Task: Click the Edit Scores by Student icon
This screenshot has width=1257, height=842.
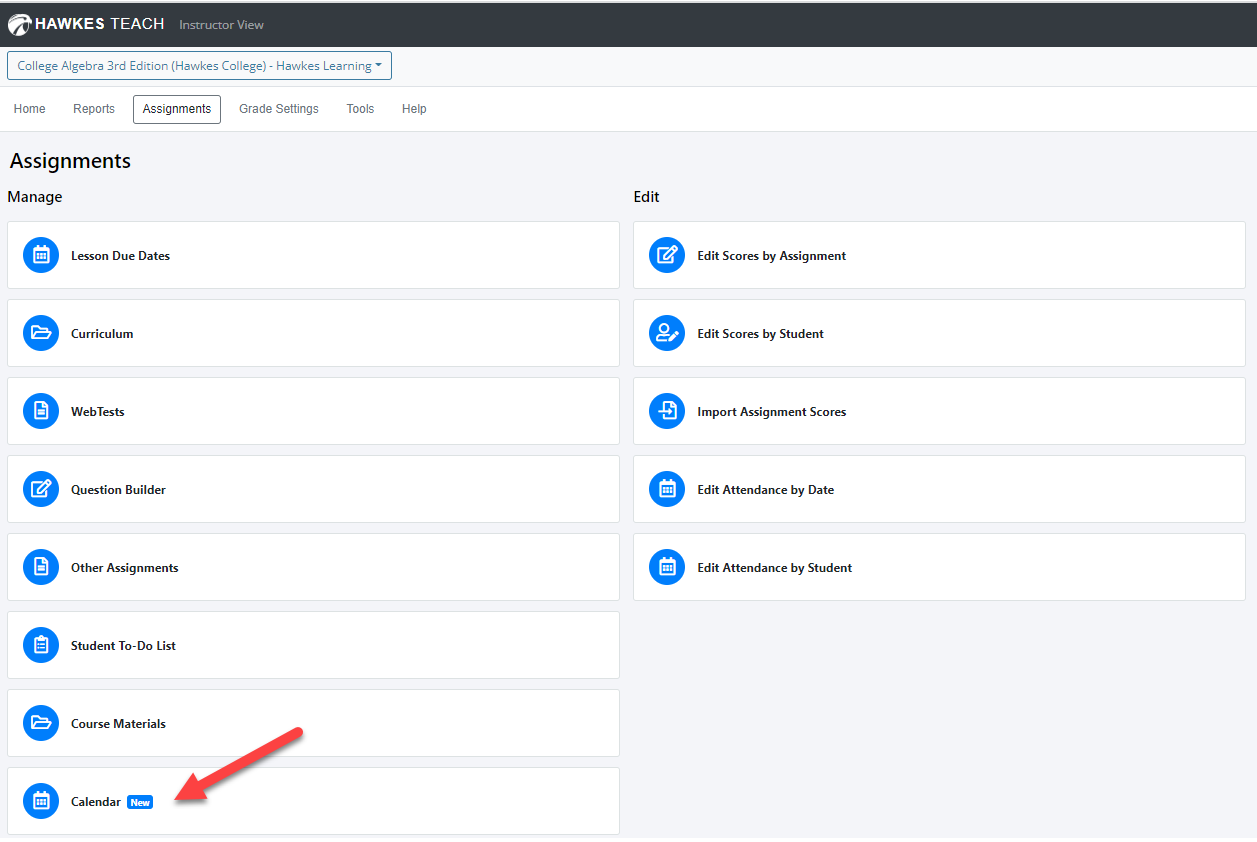Action: point(667,334)
